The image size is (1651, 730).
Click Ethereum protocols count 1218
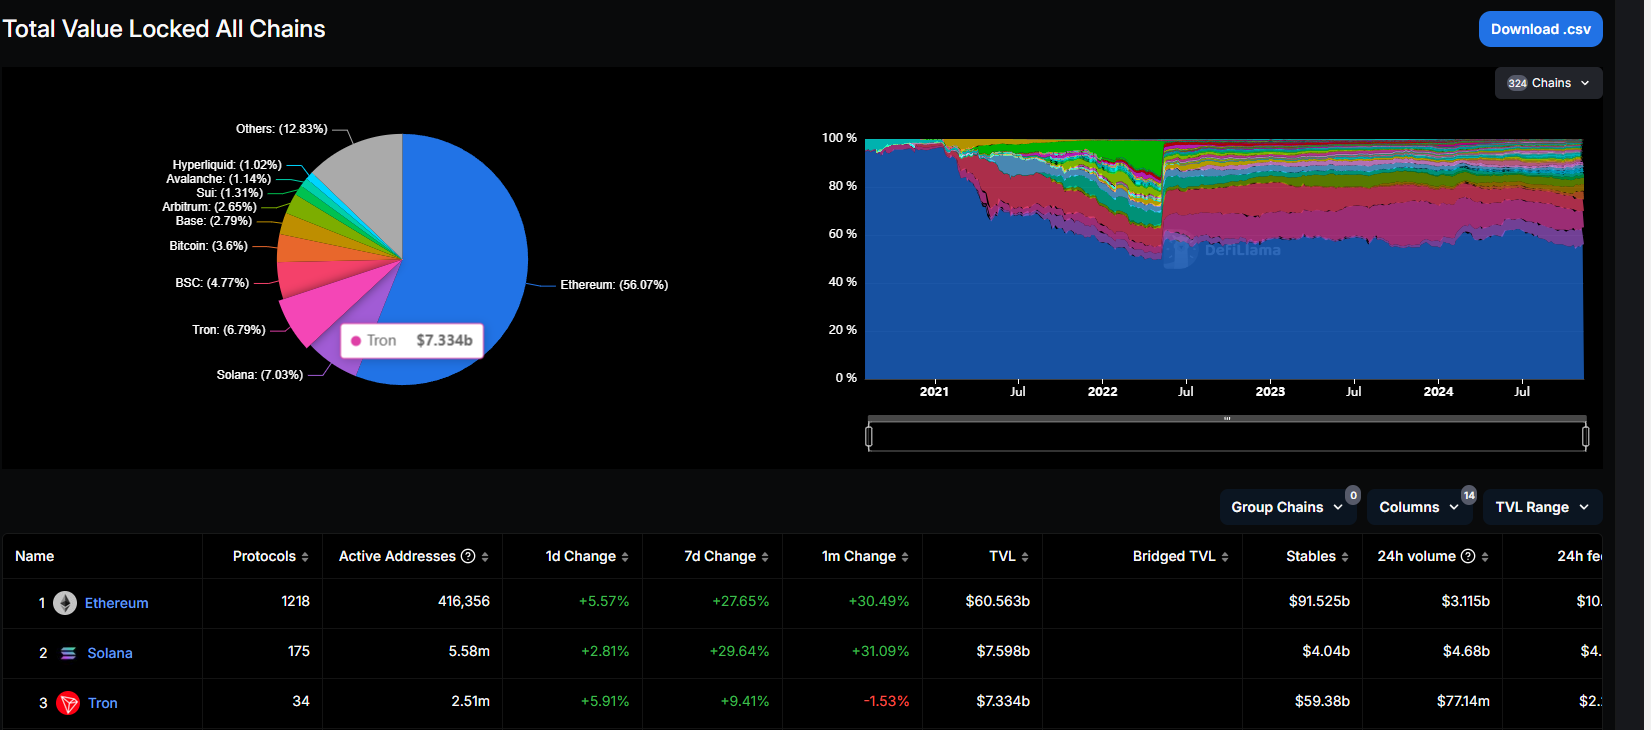coord(296,601)
